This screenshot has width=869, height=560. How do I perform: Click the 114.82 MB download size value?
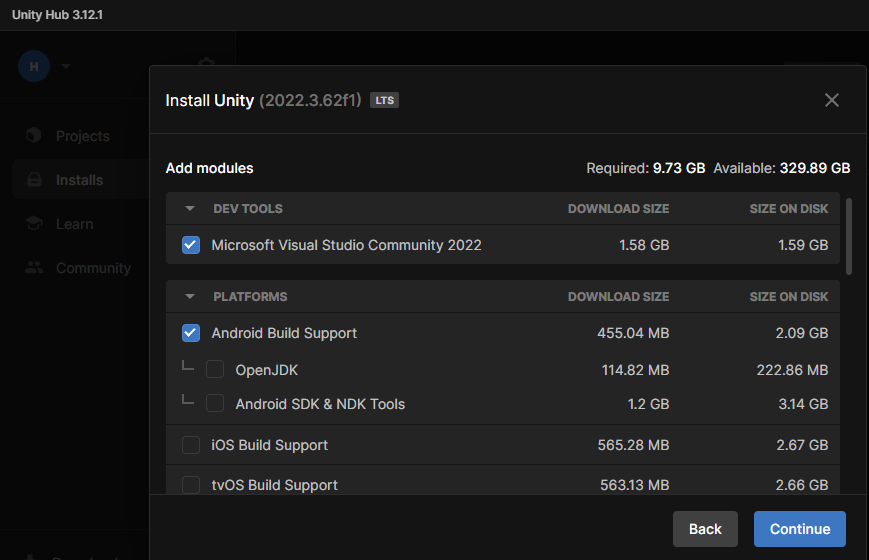[635, 370]
